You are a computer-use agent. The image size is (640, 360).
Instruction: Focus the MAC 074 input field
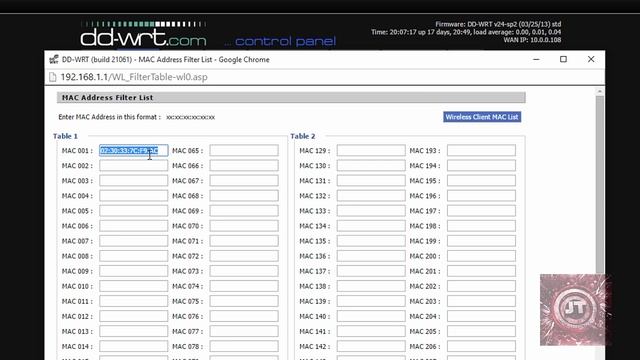coord(244,287)
